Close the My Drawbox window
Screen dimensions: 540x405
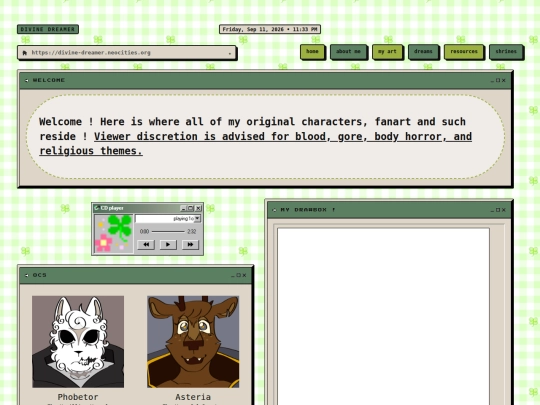[503, 210]
